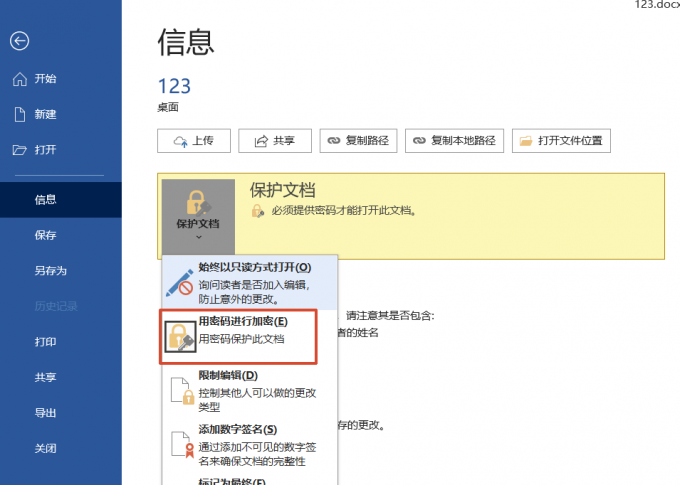Screen dimensions: 680x485
Task: Click the new document icon beside 新建
Action: point(20,115)
